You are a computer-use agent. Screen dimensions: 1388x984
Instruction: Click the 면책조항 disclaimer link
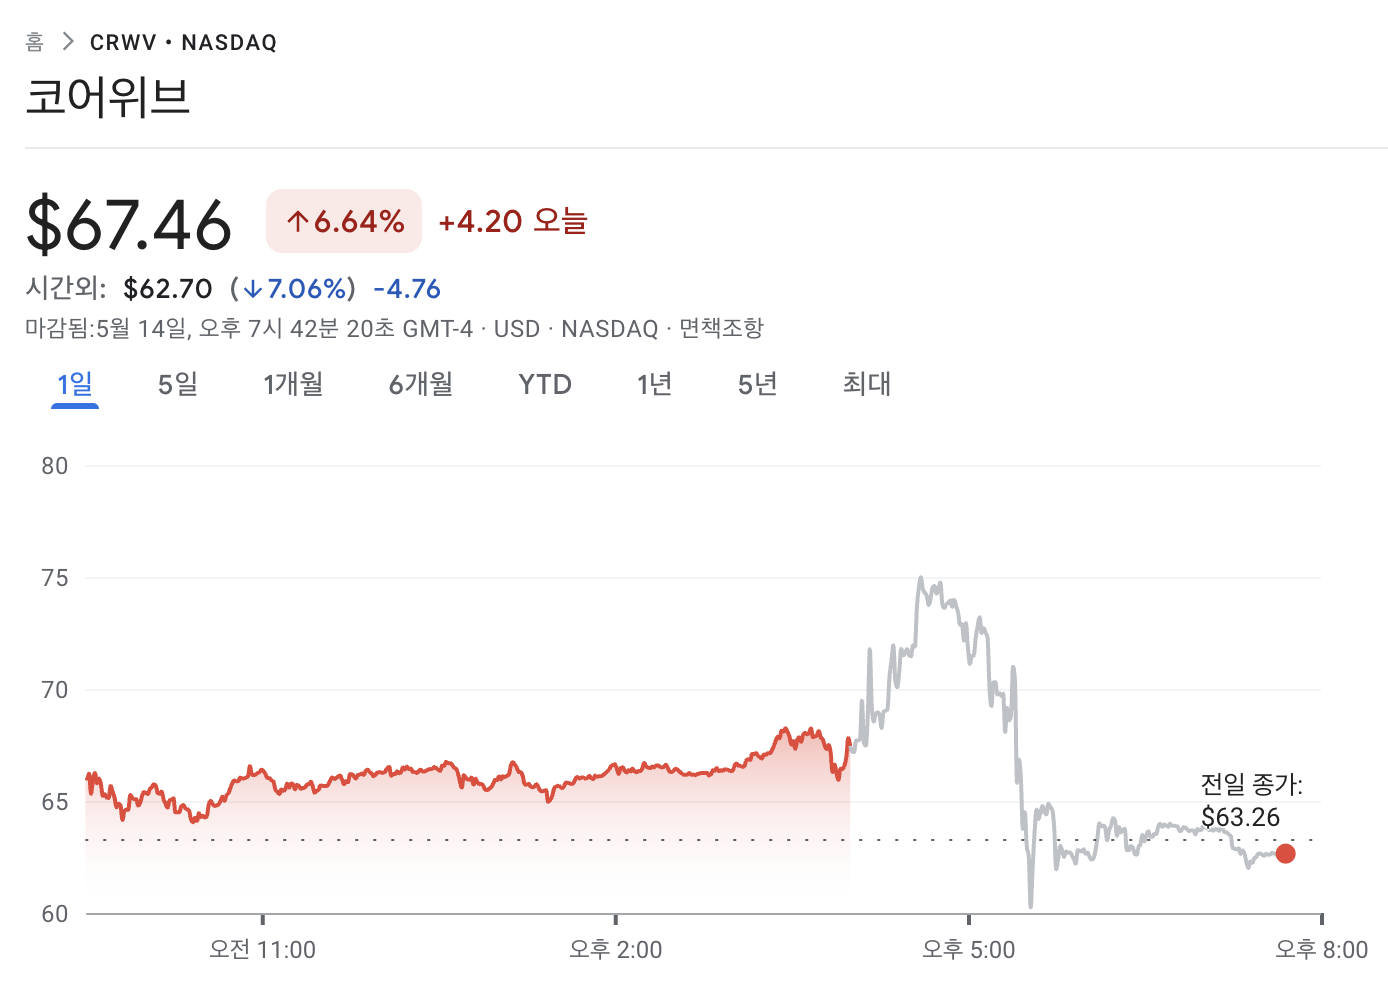721,328
